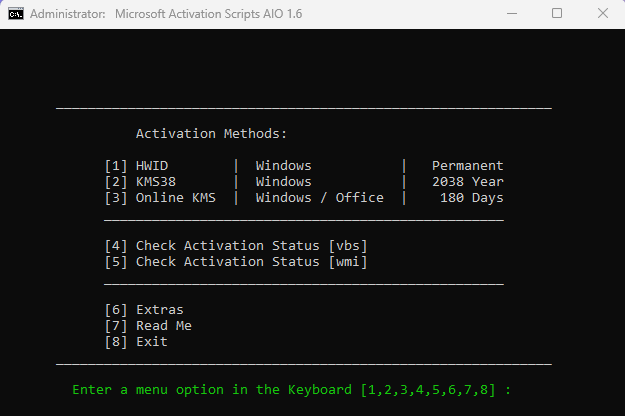
Task: Click the command prompt icon in title bar
Action: click(x=16, y=14)
